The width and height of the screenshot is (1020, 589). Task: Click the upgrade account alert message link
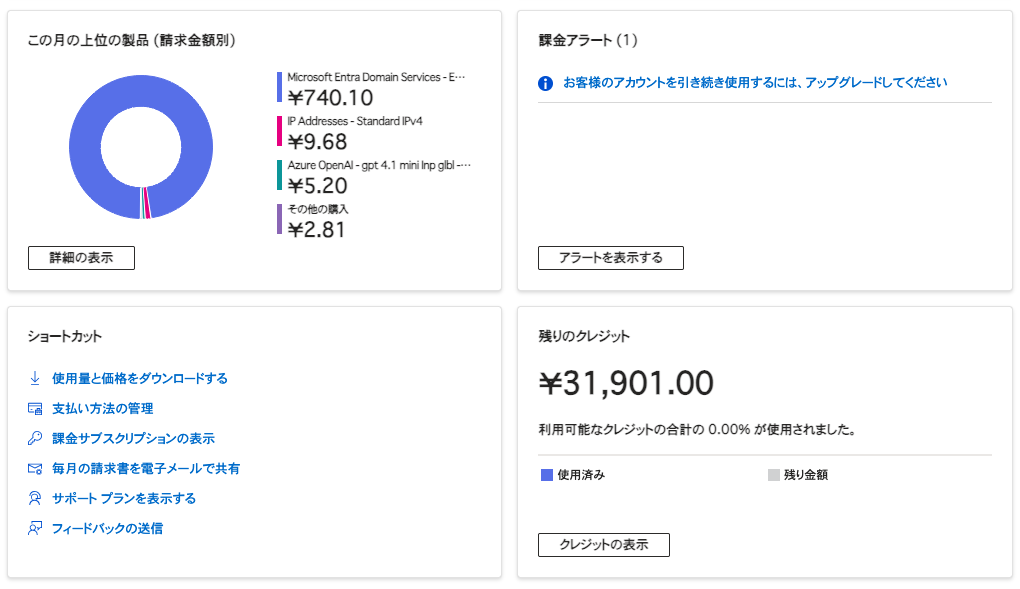[755, 82]
